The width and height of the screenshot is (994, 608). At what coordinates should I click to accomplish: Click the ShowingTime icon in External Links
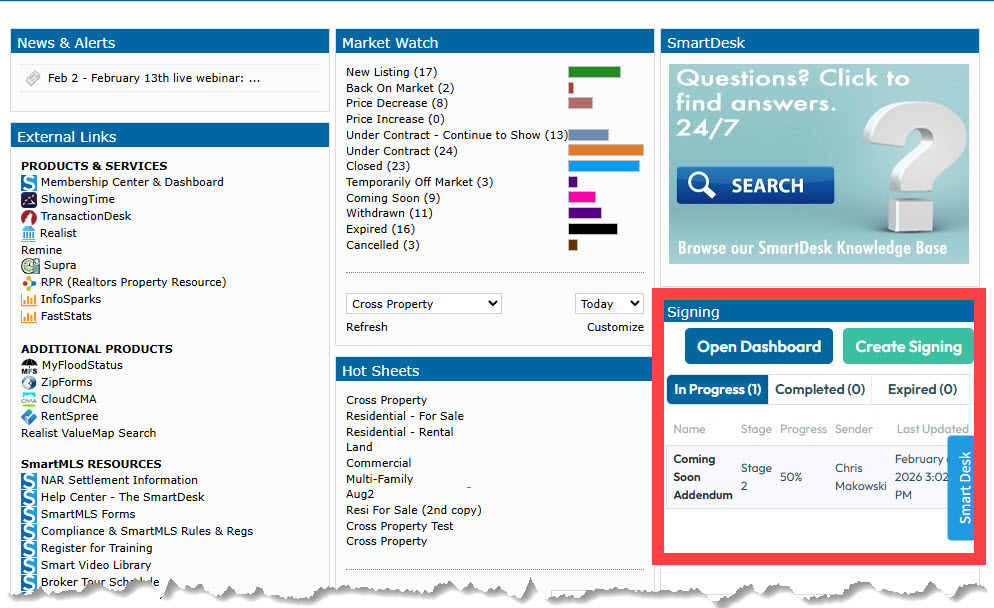pos(29,199)
